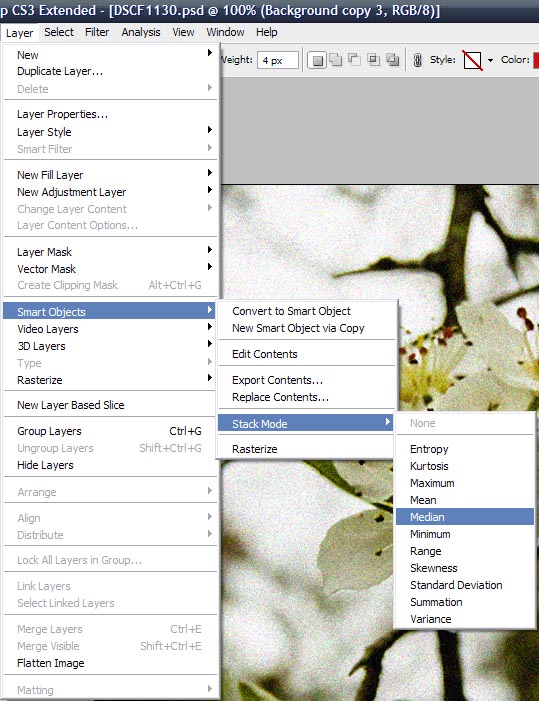
Task: Open the Window menu
Action: click(x=225, y=32)
